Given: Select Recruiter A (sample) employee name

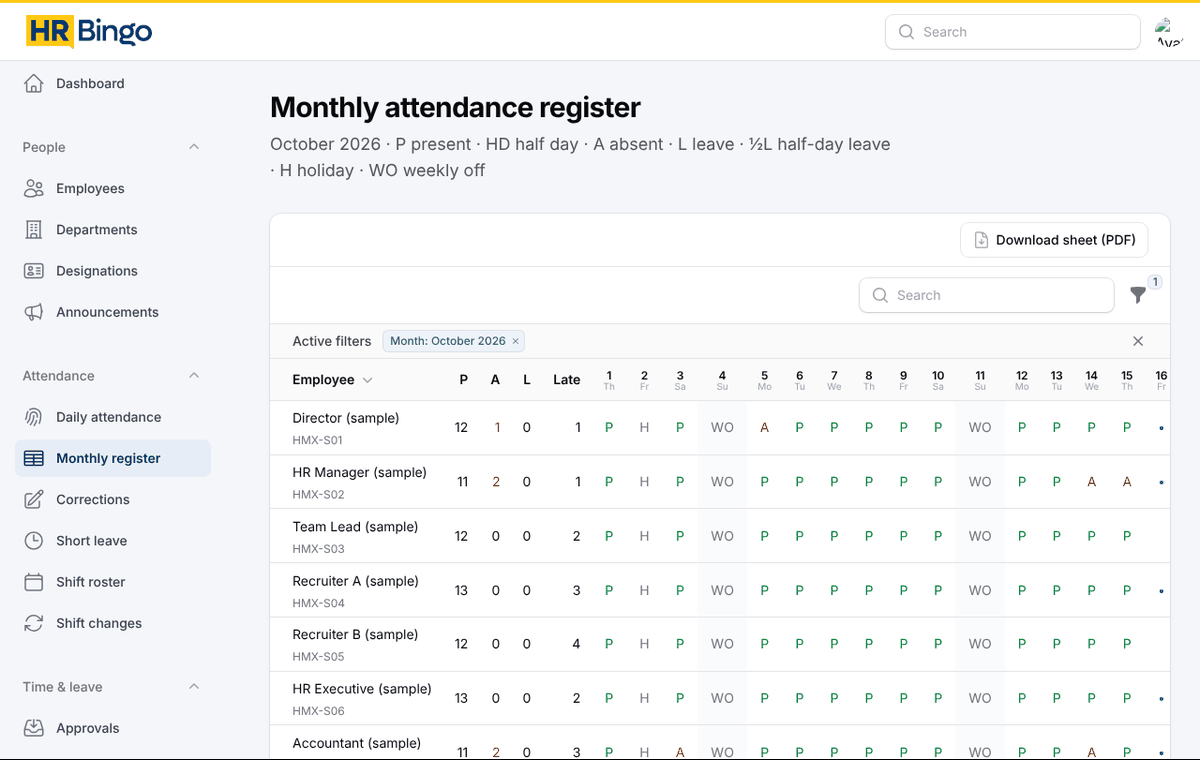Looking at the screenshot, I should [x=355, y=581].
